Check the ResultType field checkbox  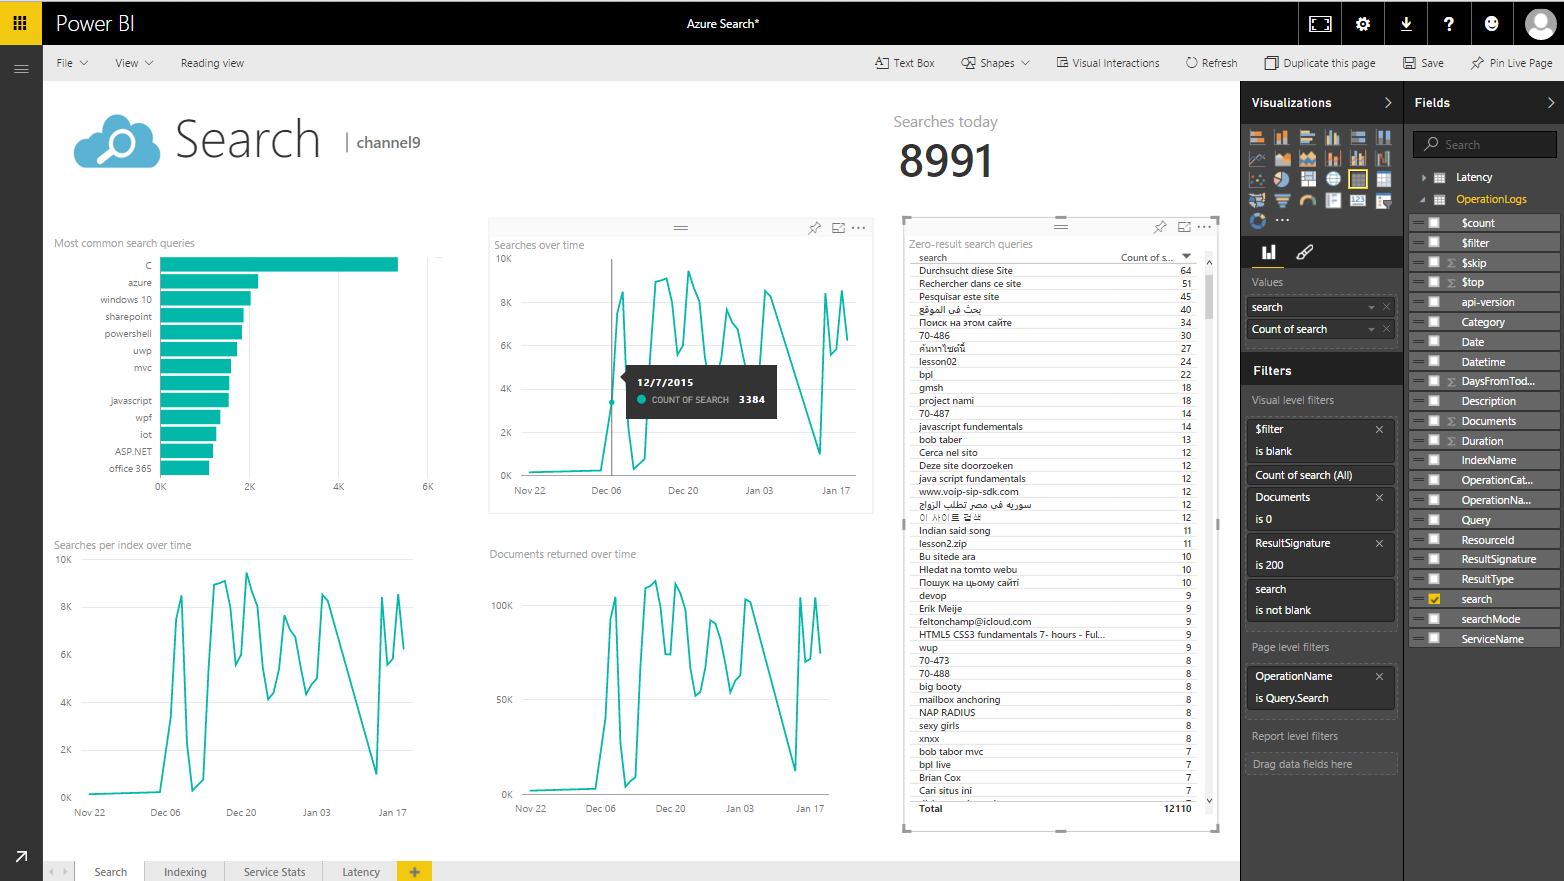tap(1434, 579)
